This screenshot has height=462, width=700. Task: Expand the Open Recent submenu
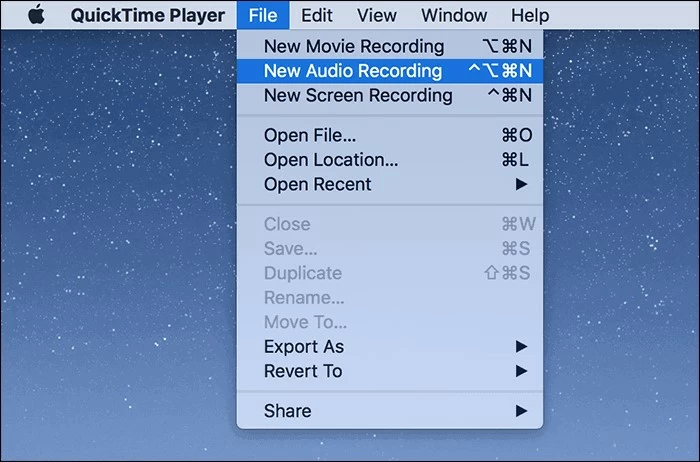click(317, 185)
